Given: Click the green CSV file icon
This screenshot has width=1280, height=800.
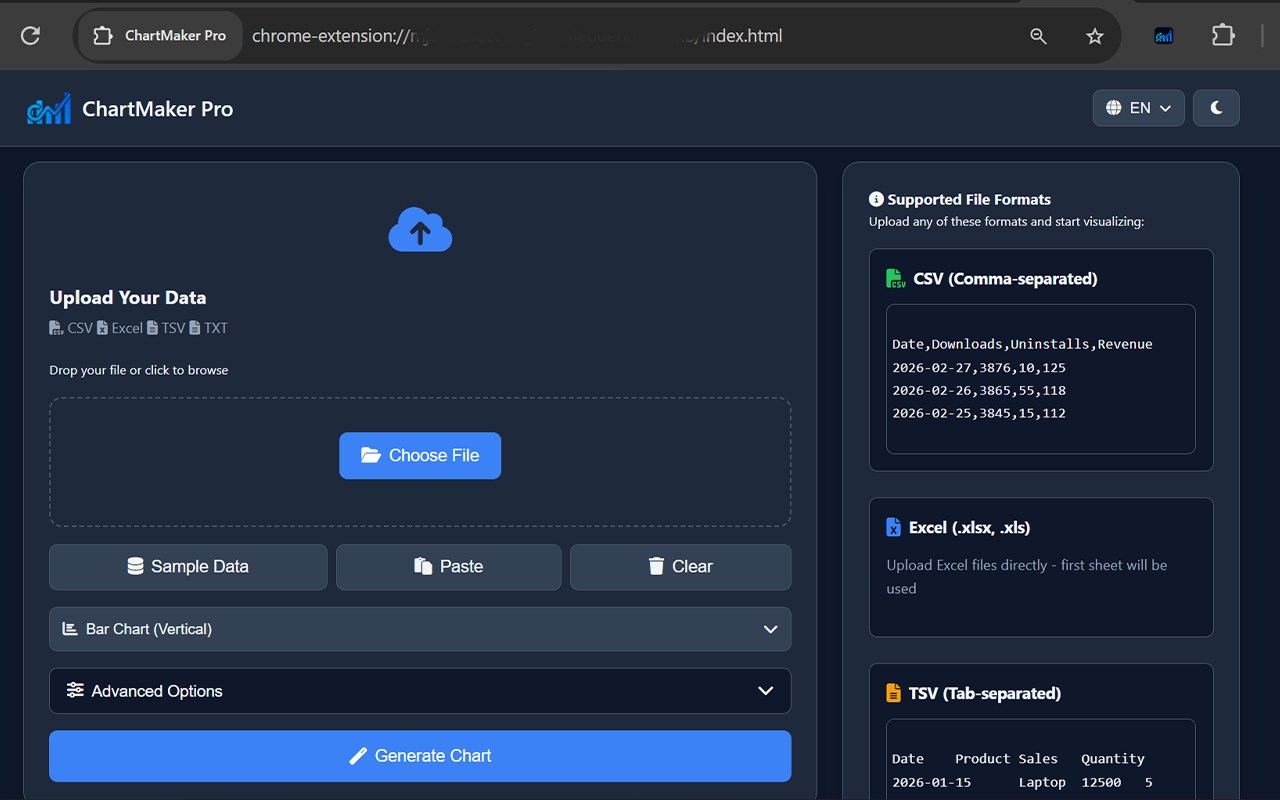Looking at the screenshot, I should click(896, 279).
